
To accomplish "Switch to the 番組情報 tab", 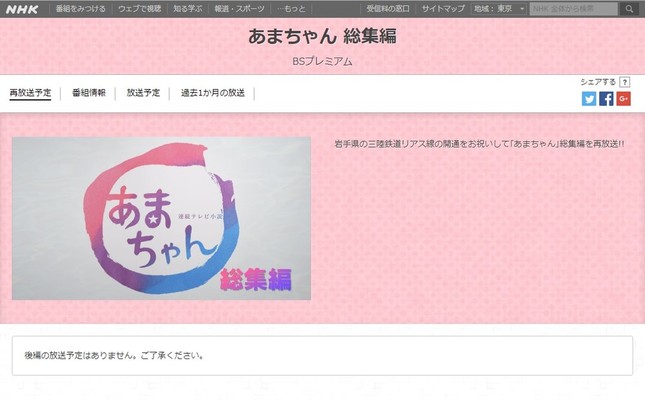I will point(89,93).
